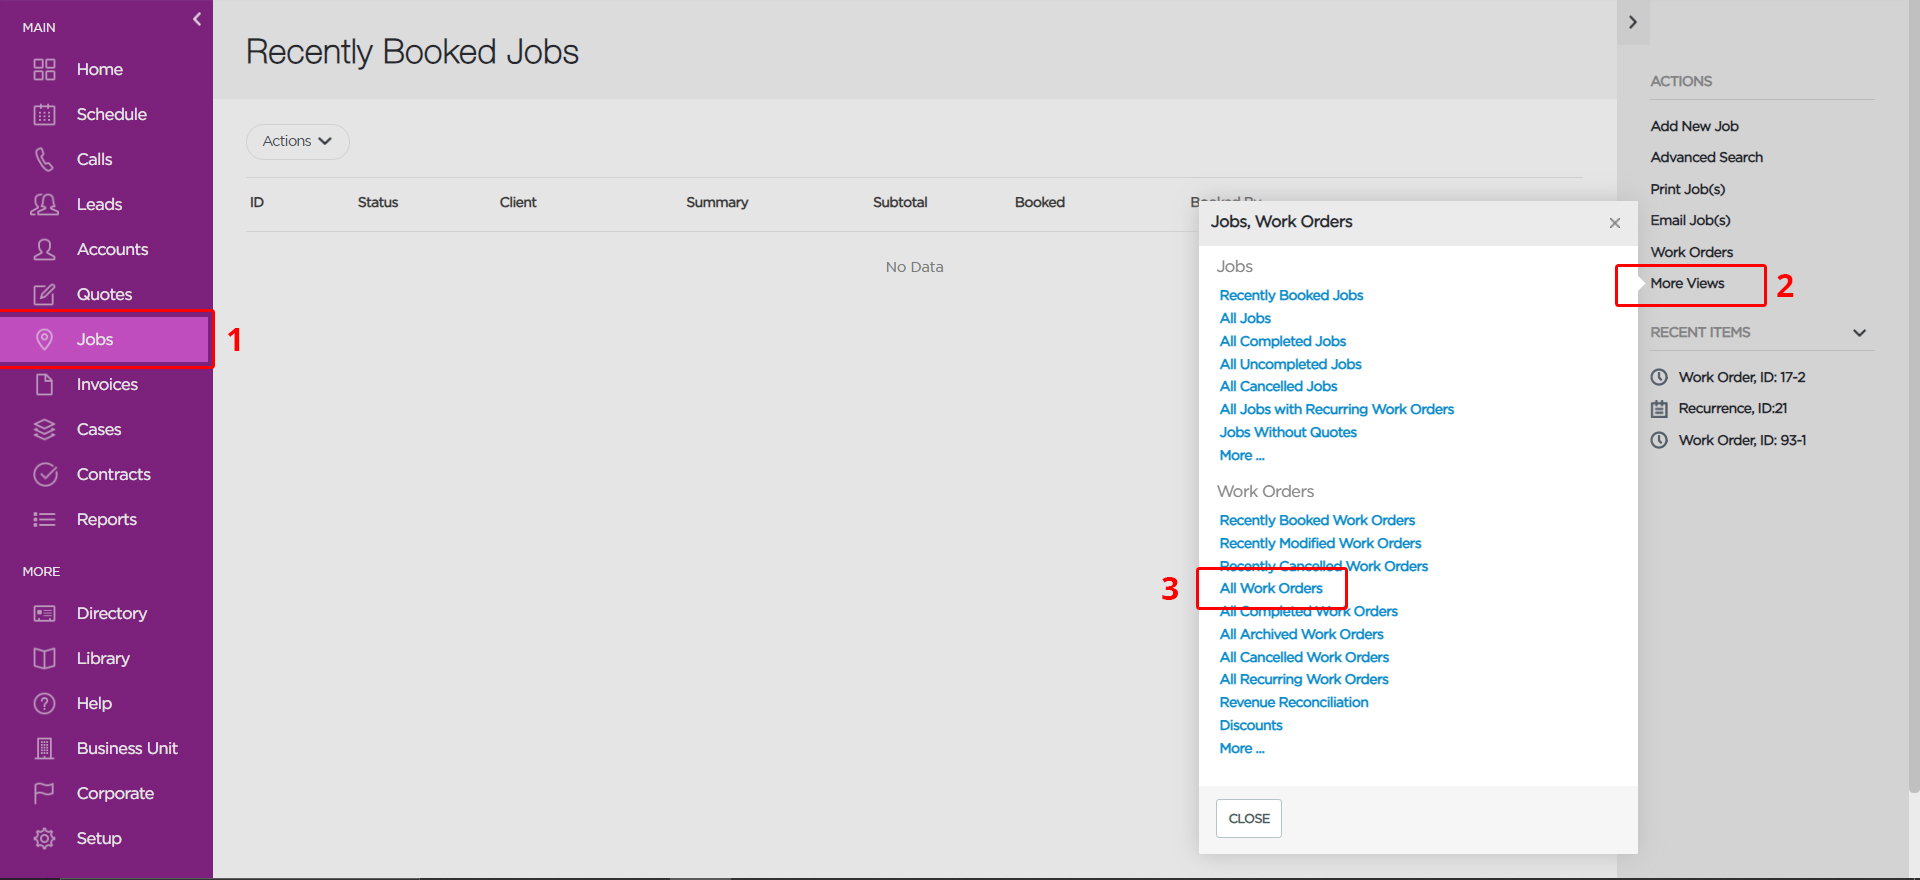Collapse the left sidebar with chevron
Screen dimensions: 1920x880
tap(197, 19)
